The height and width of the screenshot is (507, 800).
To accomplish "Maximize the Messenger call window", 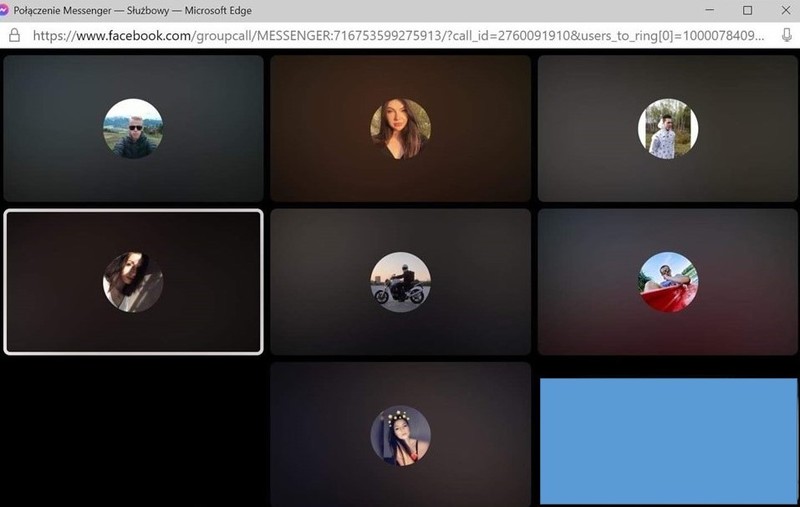I will click(747, 10).
